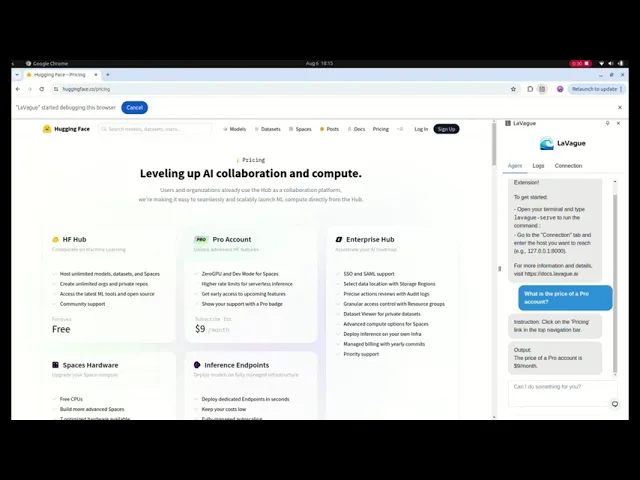The image size is (640, 480).
Task: Cancel LaVague debugging of this browser
Action: point(134,108)
